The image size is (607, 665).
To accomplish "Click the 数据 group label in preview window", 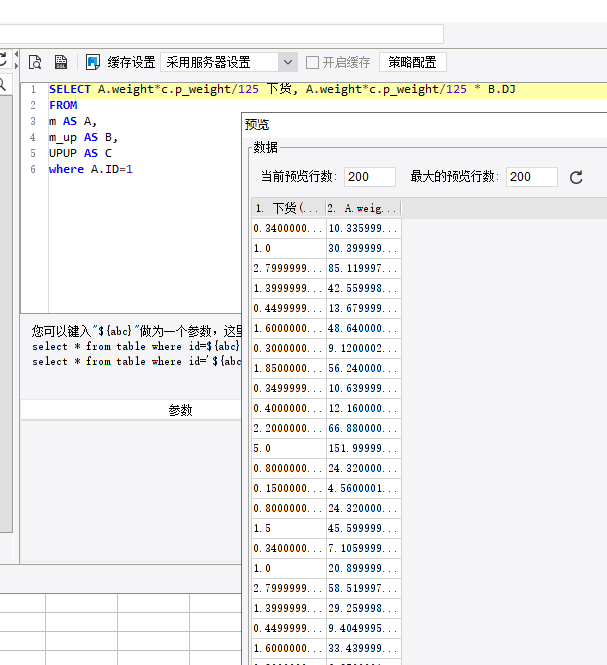I will click(x=266, y=148).
